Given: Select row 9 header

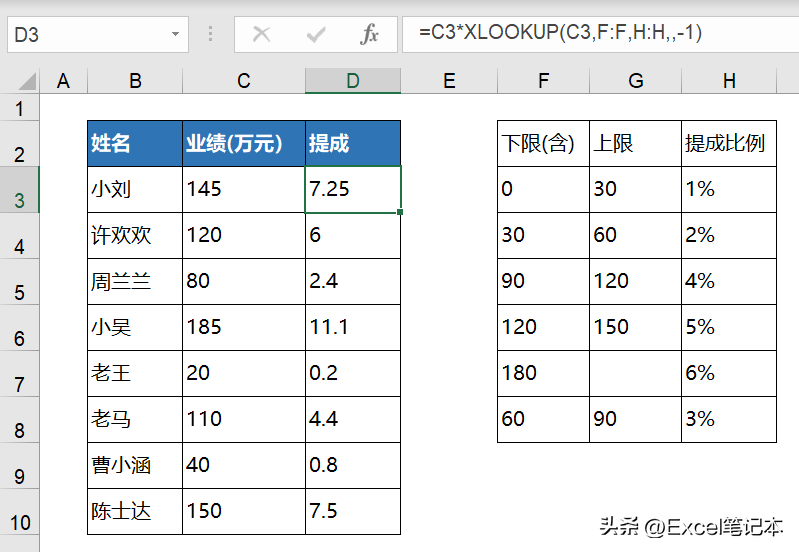Looking at the screenshot, I should point(19,466).
